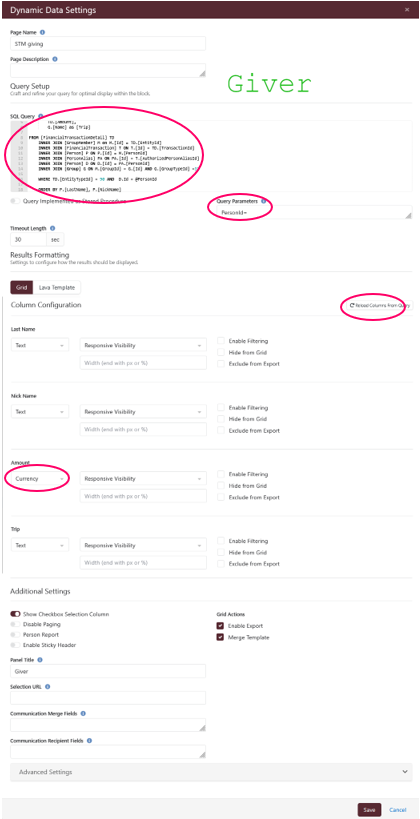Click the Selection URL help icon

[48, 686]
